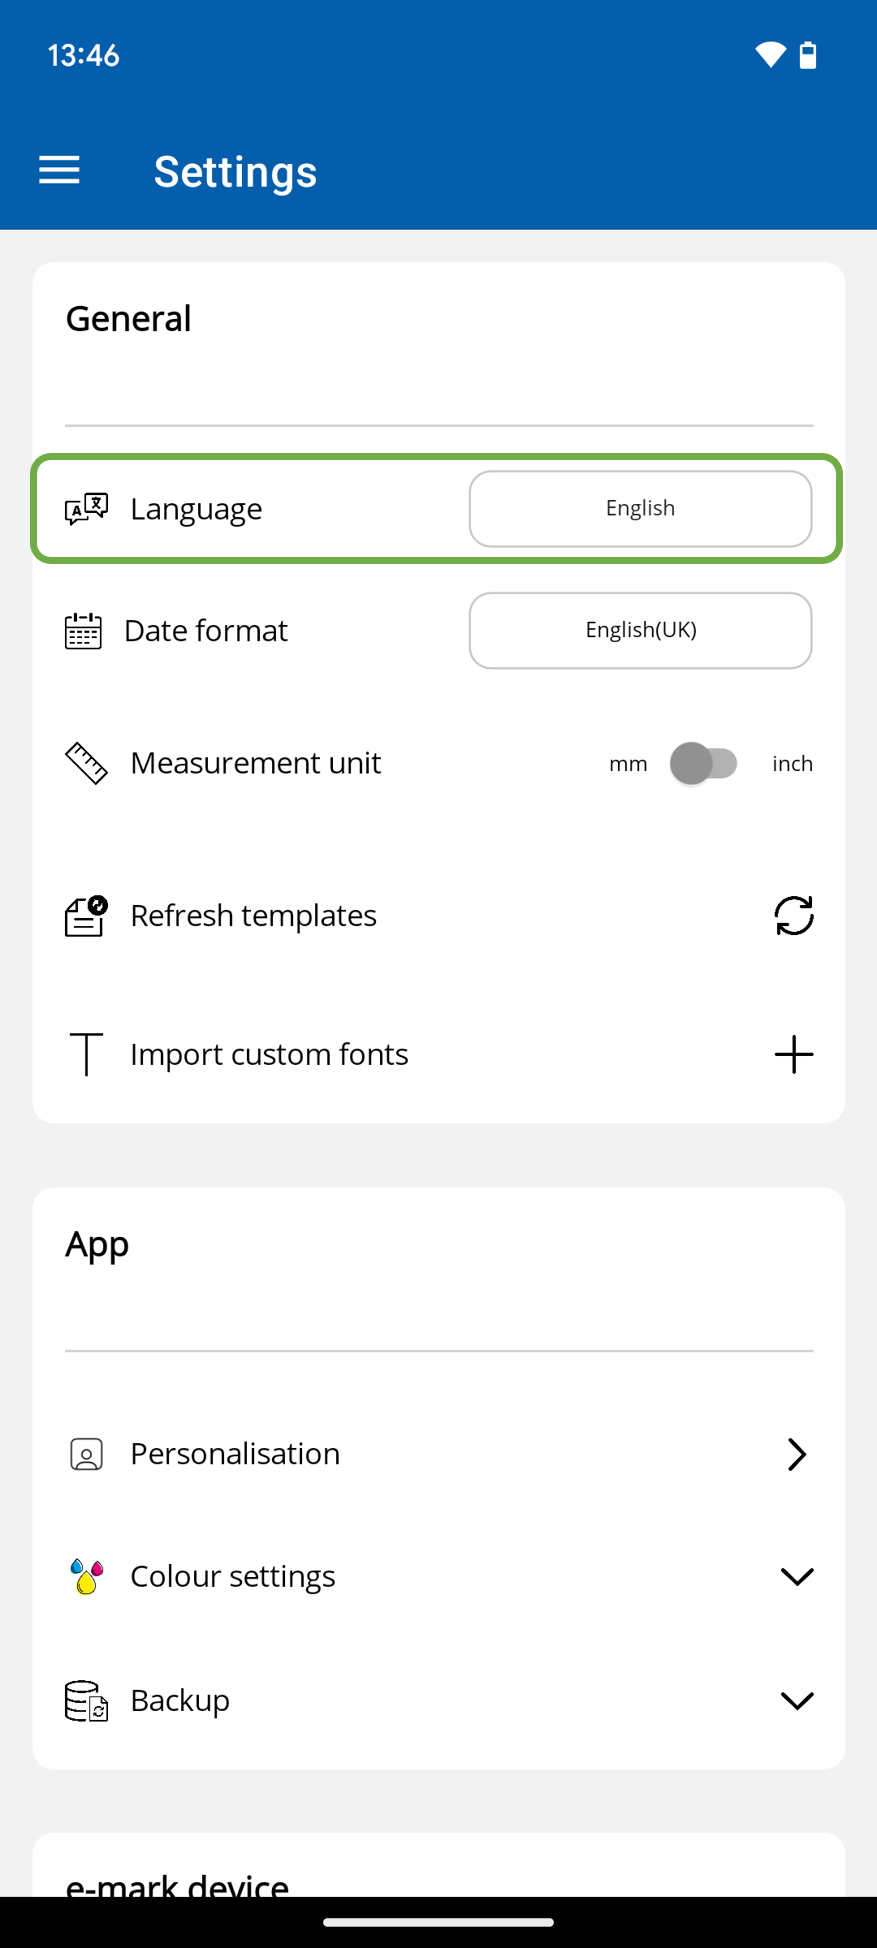Select the mm unit label
This screenshot has width=877, height=1948.
[x=628, y=764]
